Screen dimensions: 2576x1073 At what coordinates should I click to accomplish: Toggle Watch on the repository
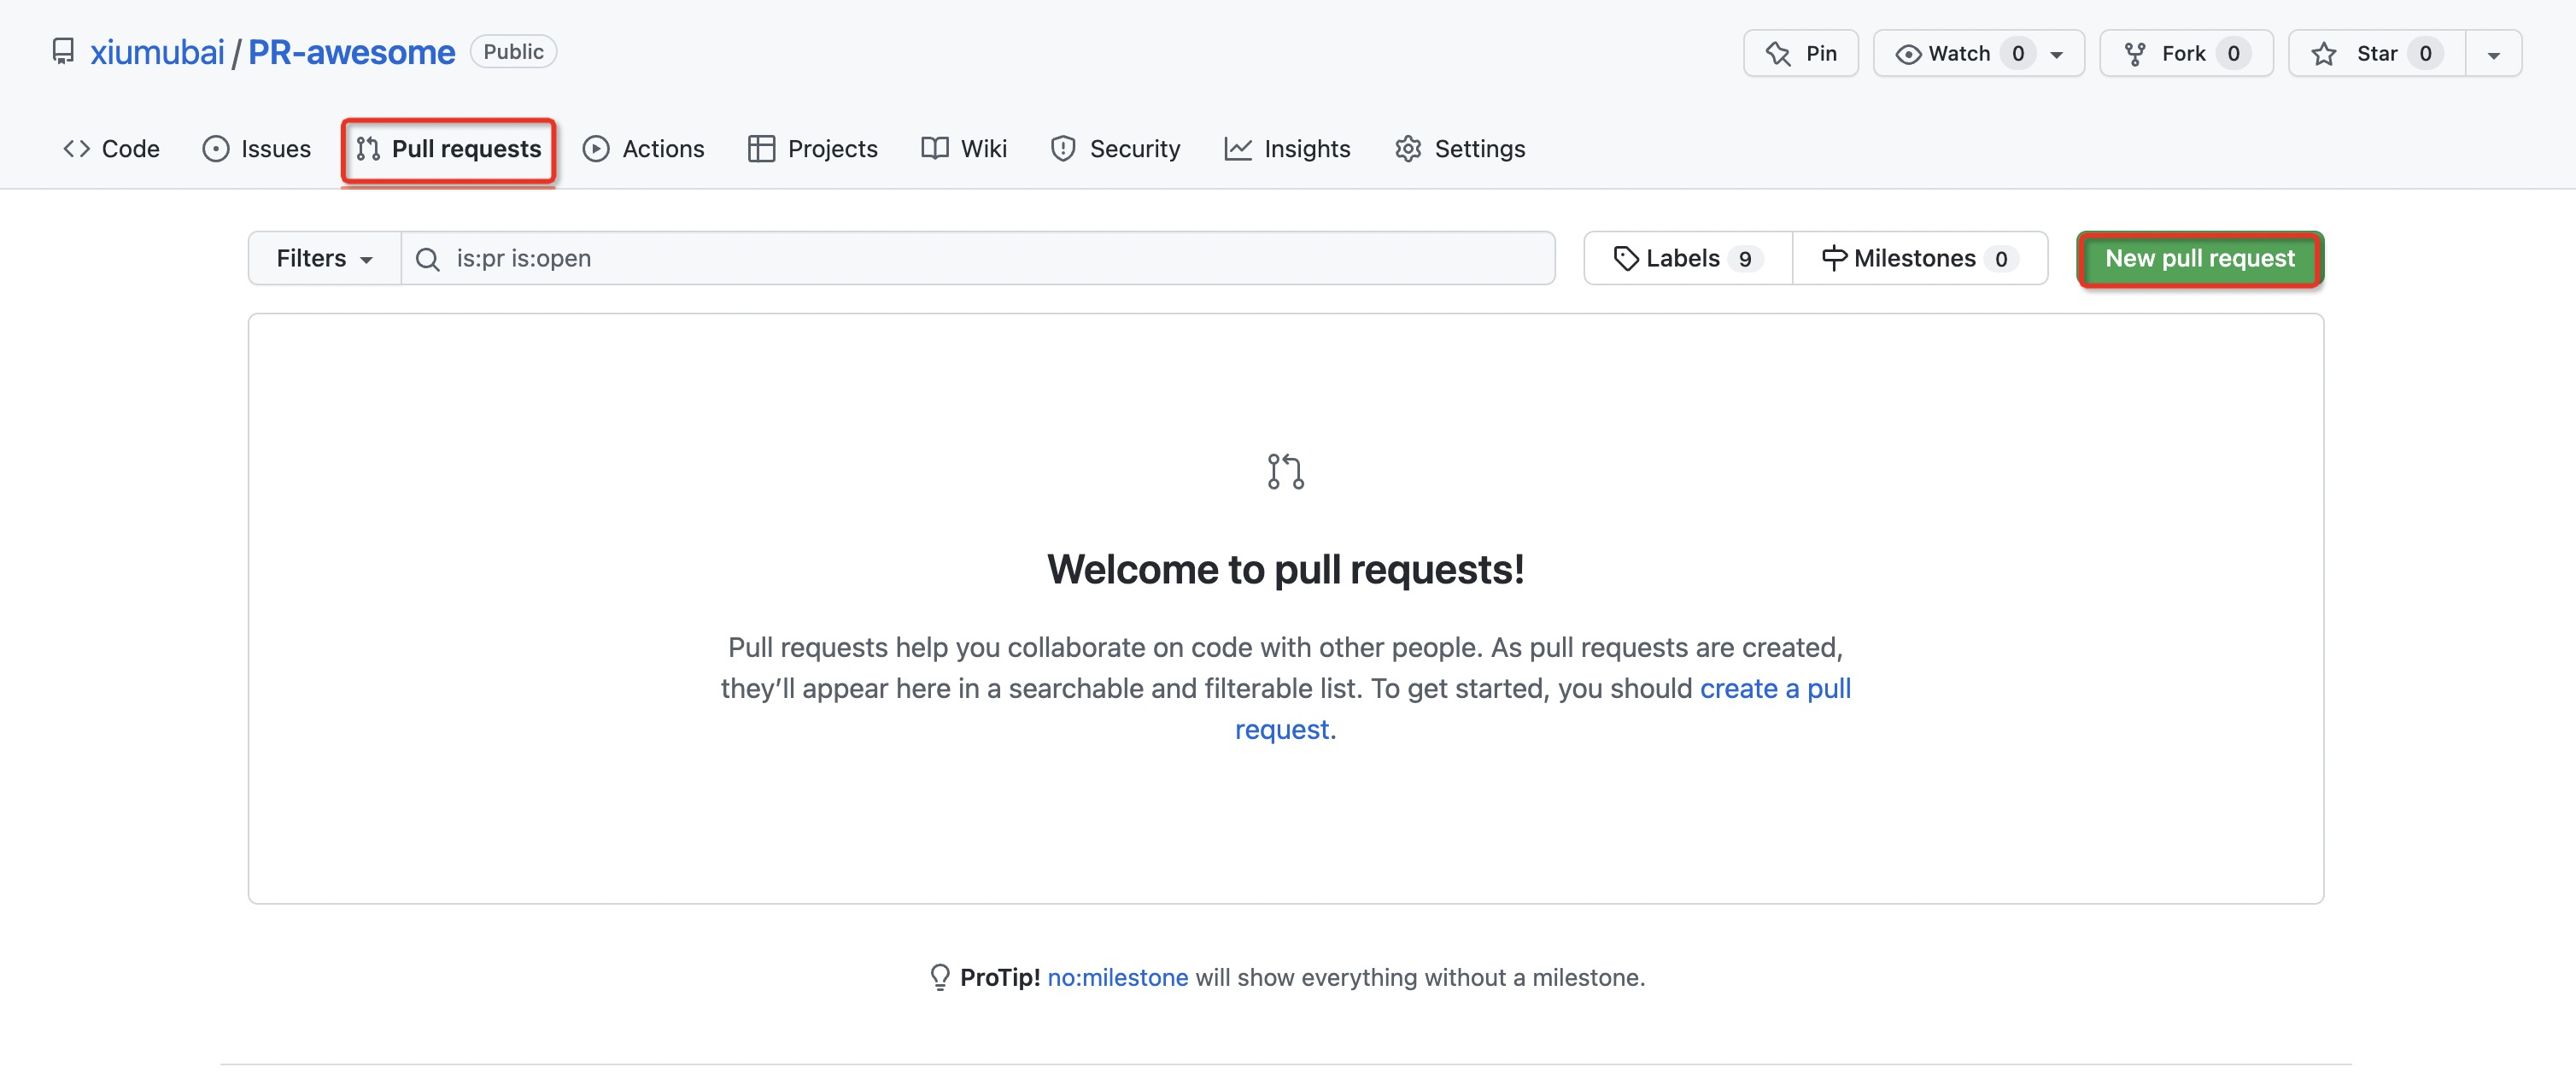tap(1957, 53)
